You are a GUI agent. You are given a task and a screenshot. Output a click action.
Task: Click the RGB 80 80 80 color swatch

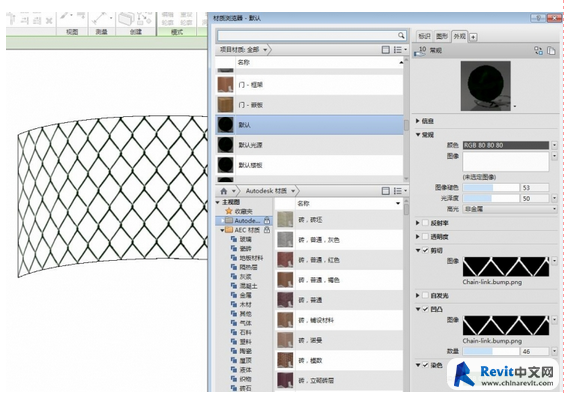tap(506, 145)
